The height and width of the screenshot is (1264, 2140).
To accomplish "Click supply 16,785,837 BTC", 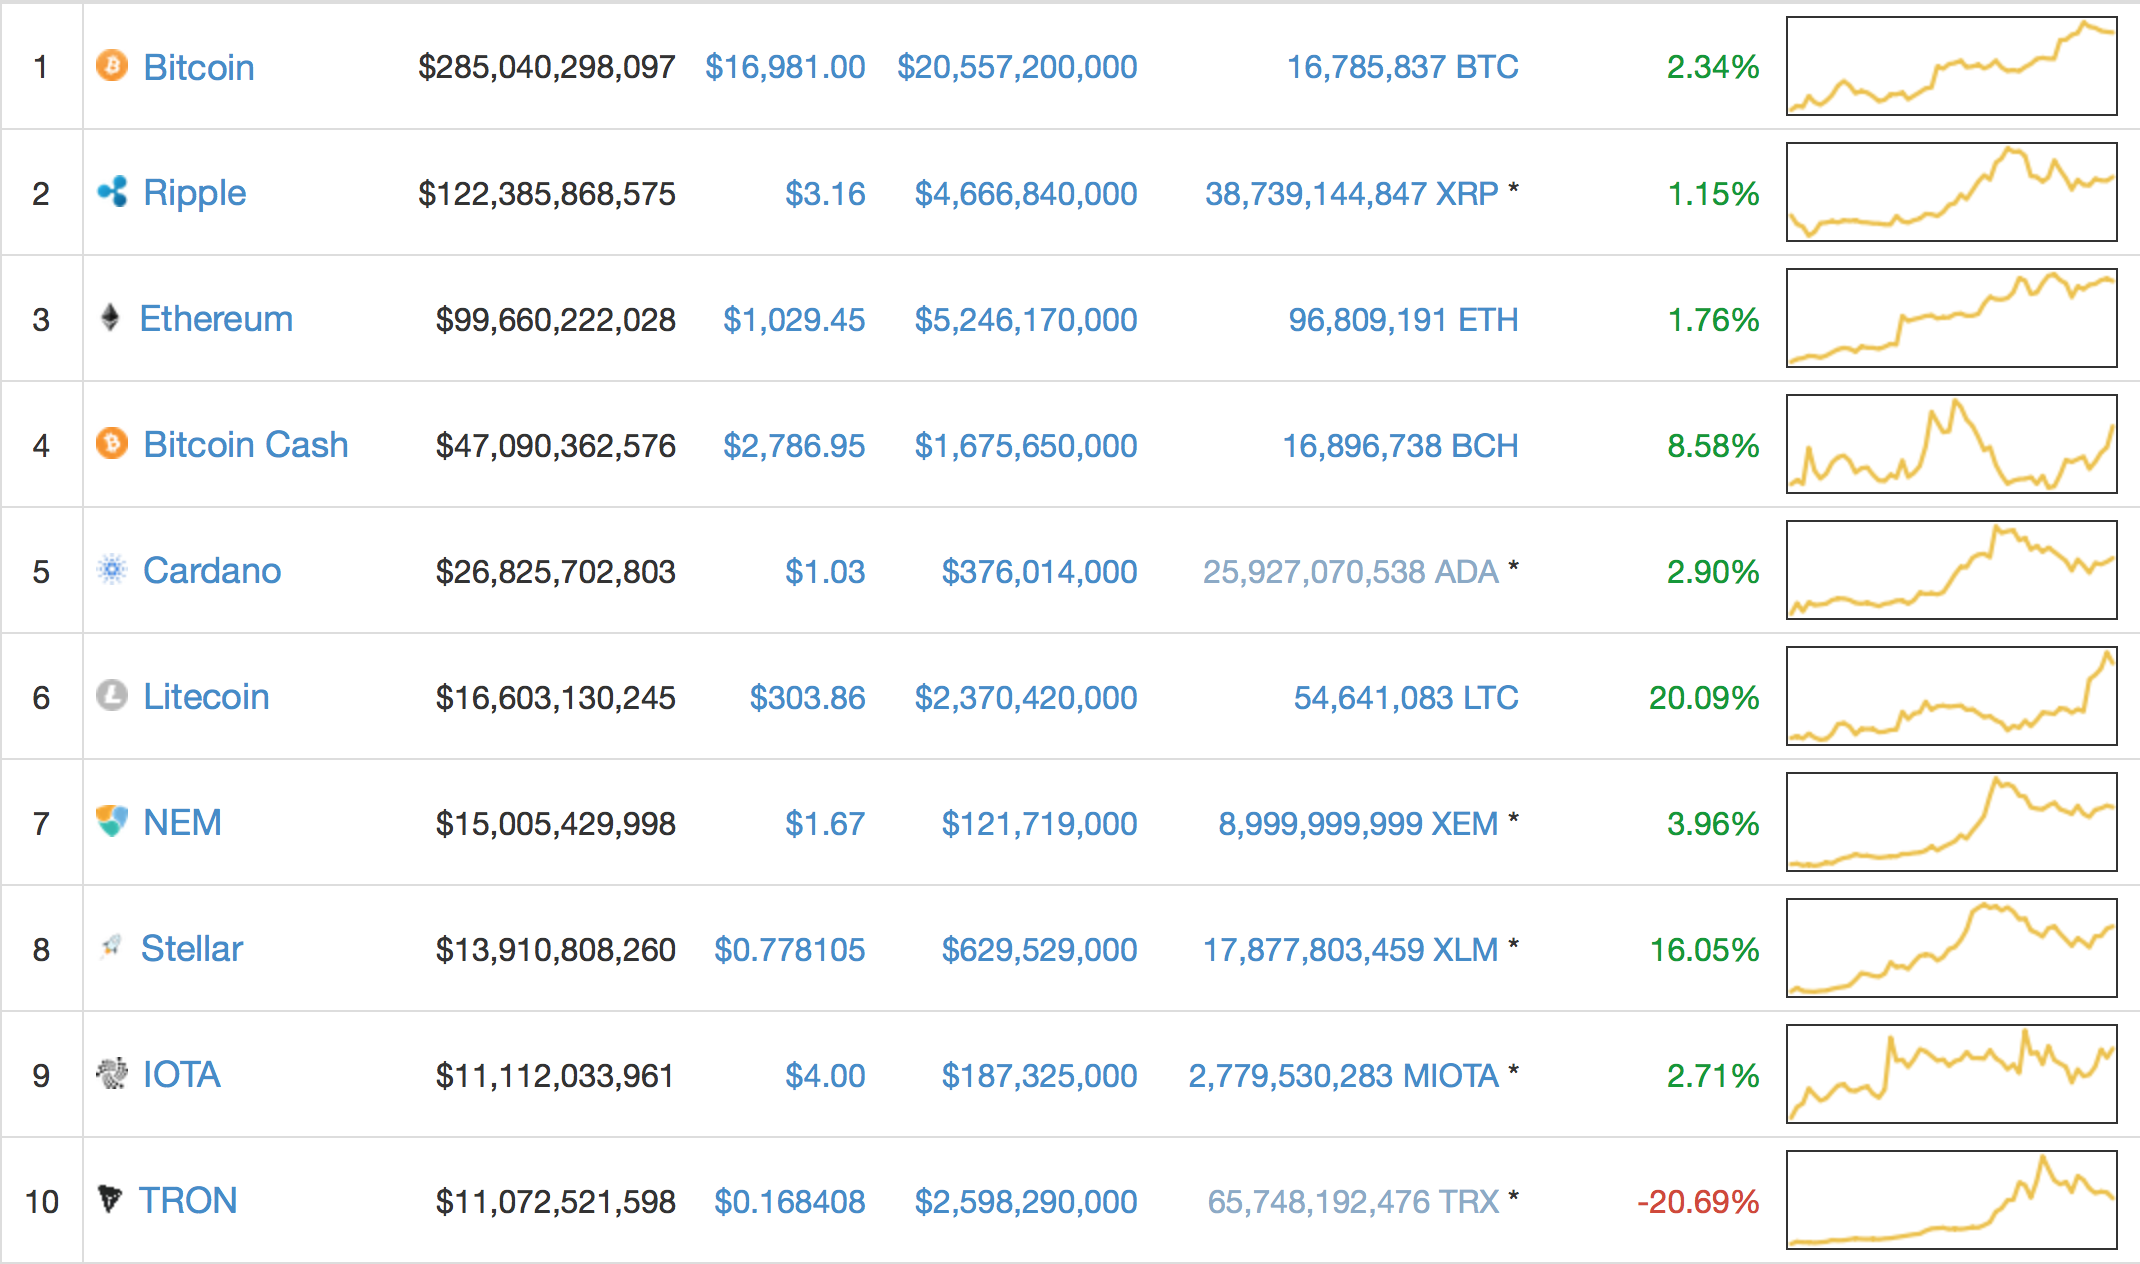I will (x=1403, y=67).
